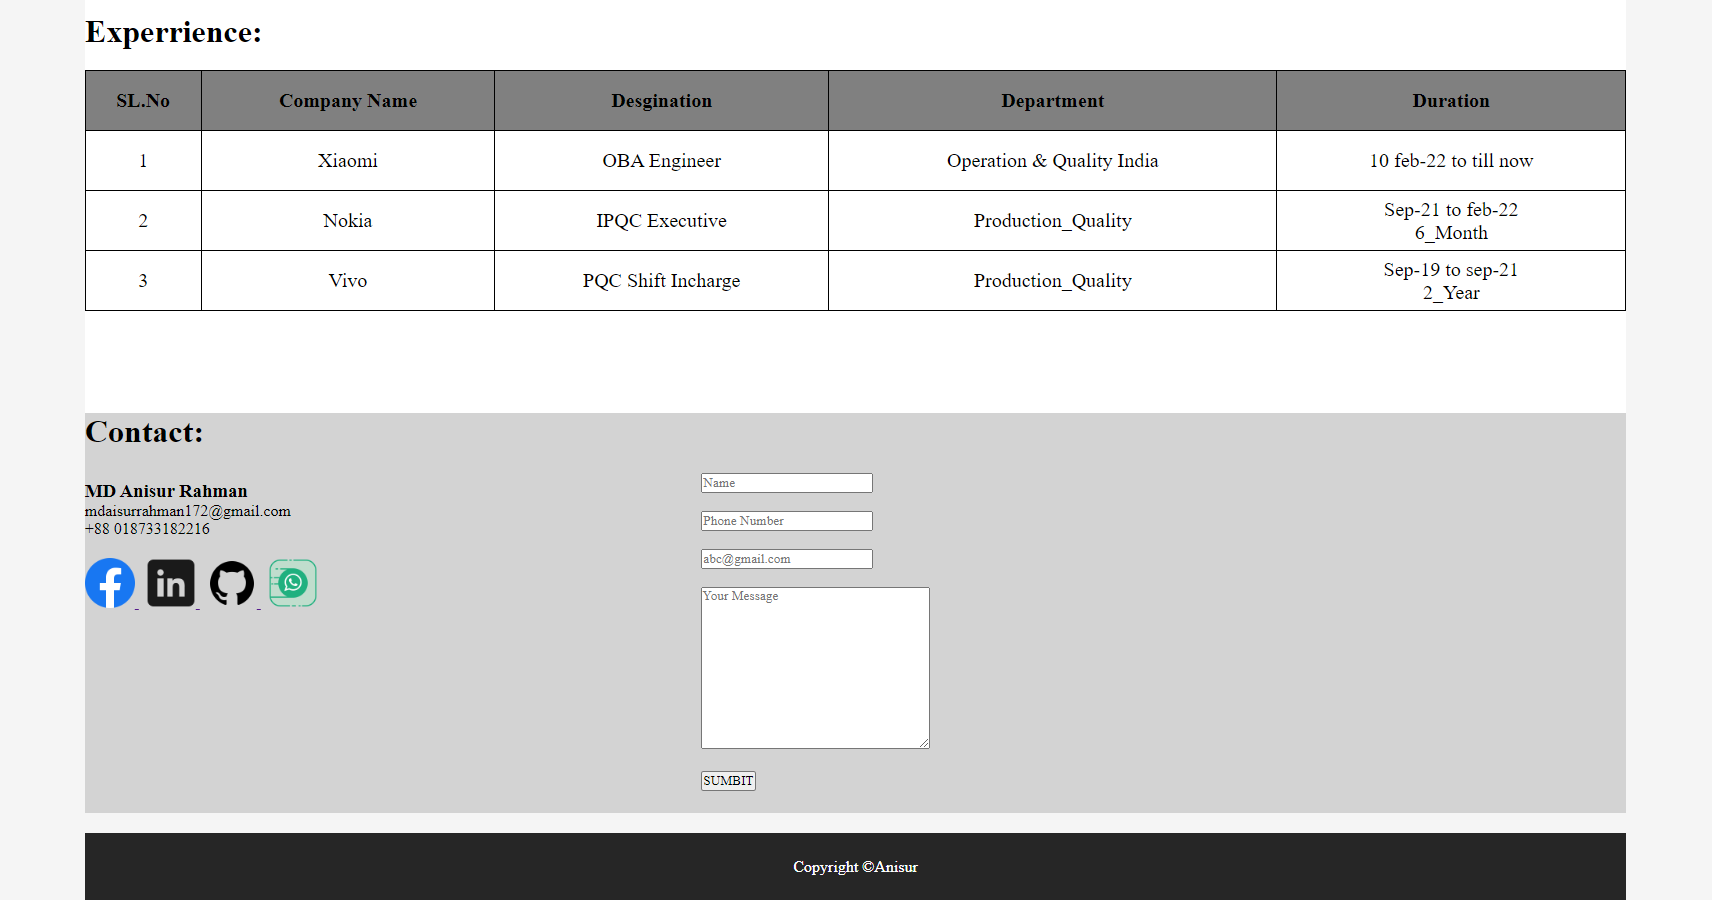This screenshot has width=1727, height=900.
Task: Open the Facebook profile icon
Action: pyautogui.click(x=110, y=583)
